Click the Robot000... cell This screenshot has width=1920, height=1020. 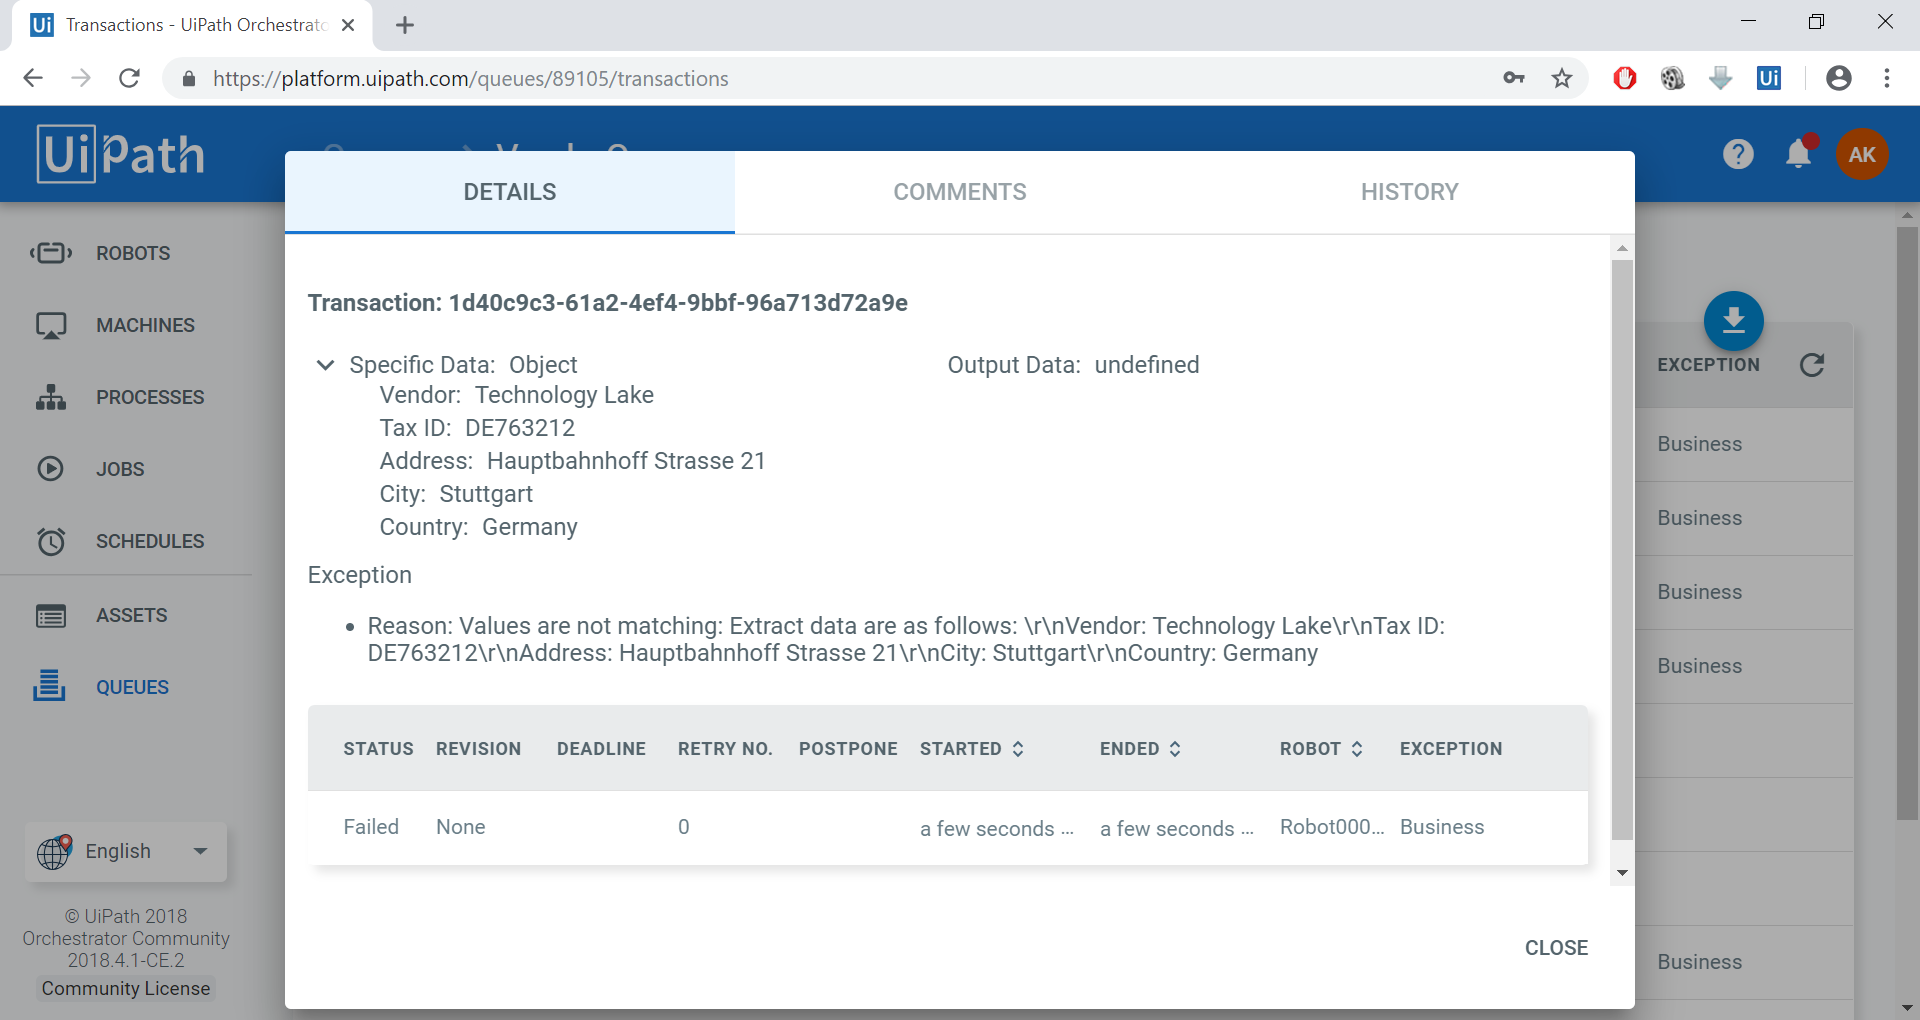pos(1332,827)
